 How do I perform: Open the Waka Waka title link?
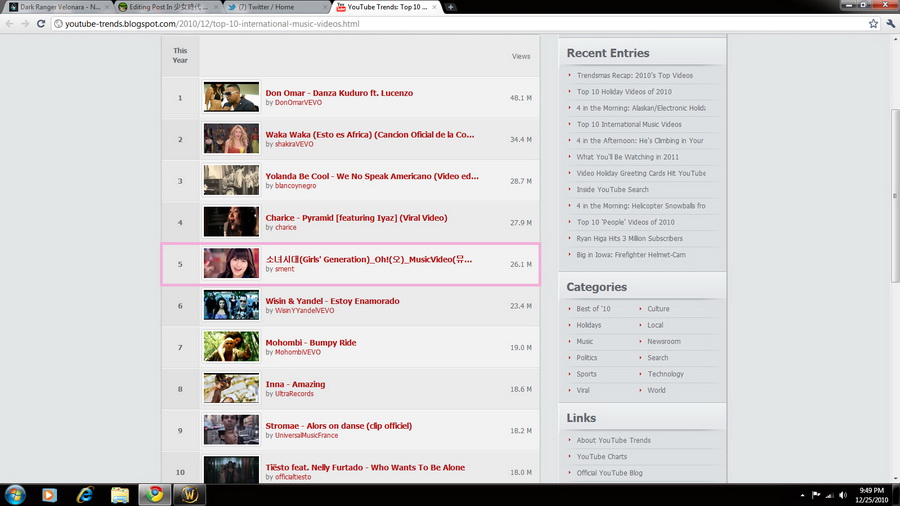pyautogui.click(x=370, y=134)
